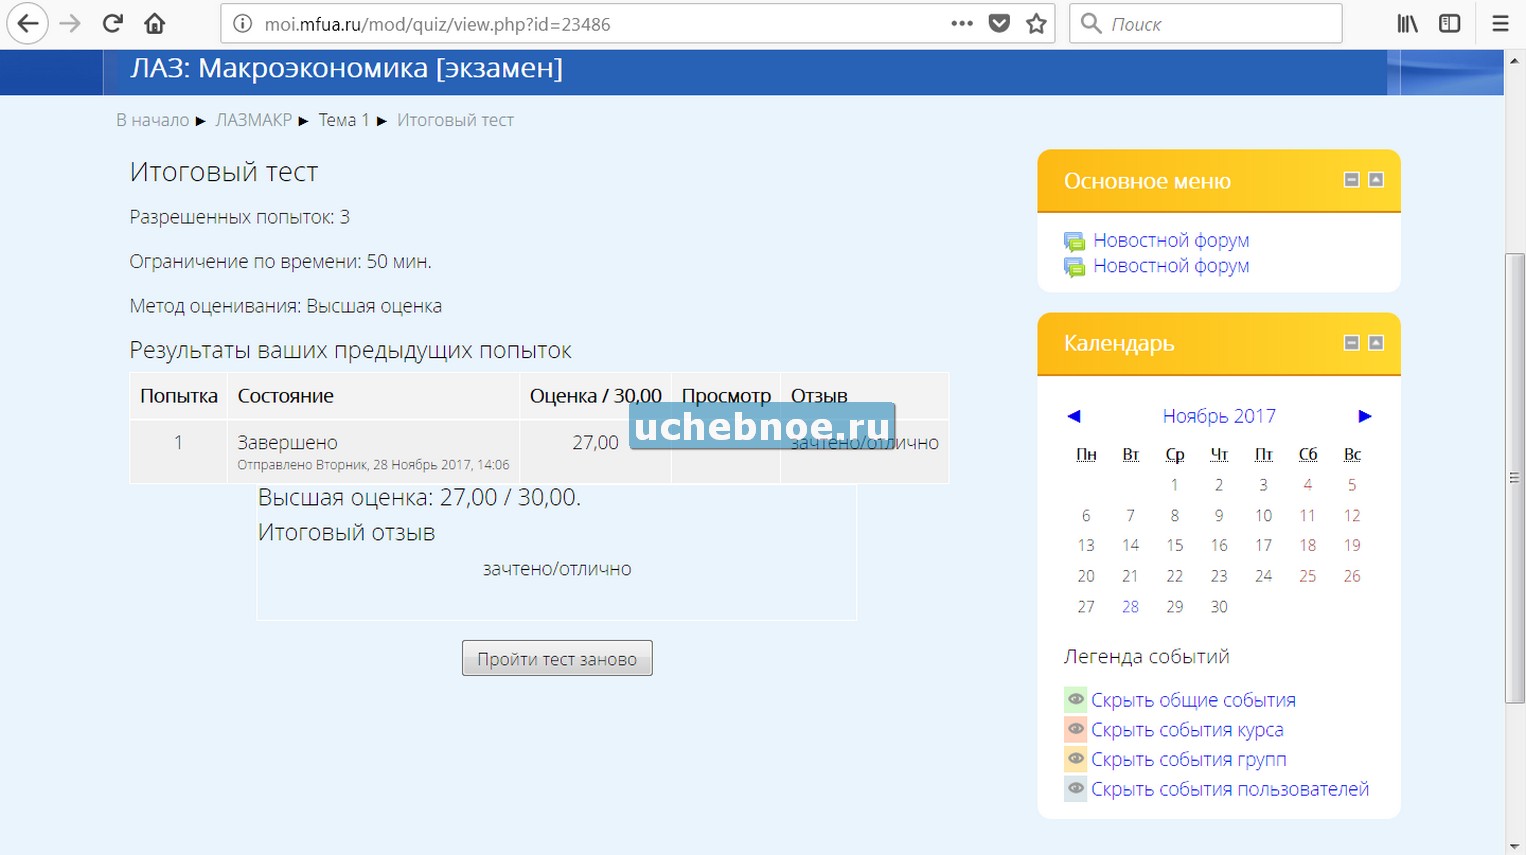
Task: Click the Попытка column header
Action: point(179,396)
